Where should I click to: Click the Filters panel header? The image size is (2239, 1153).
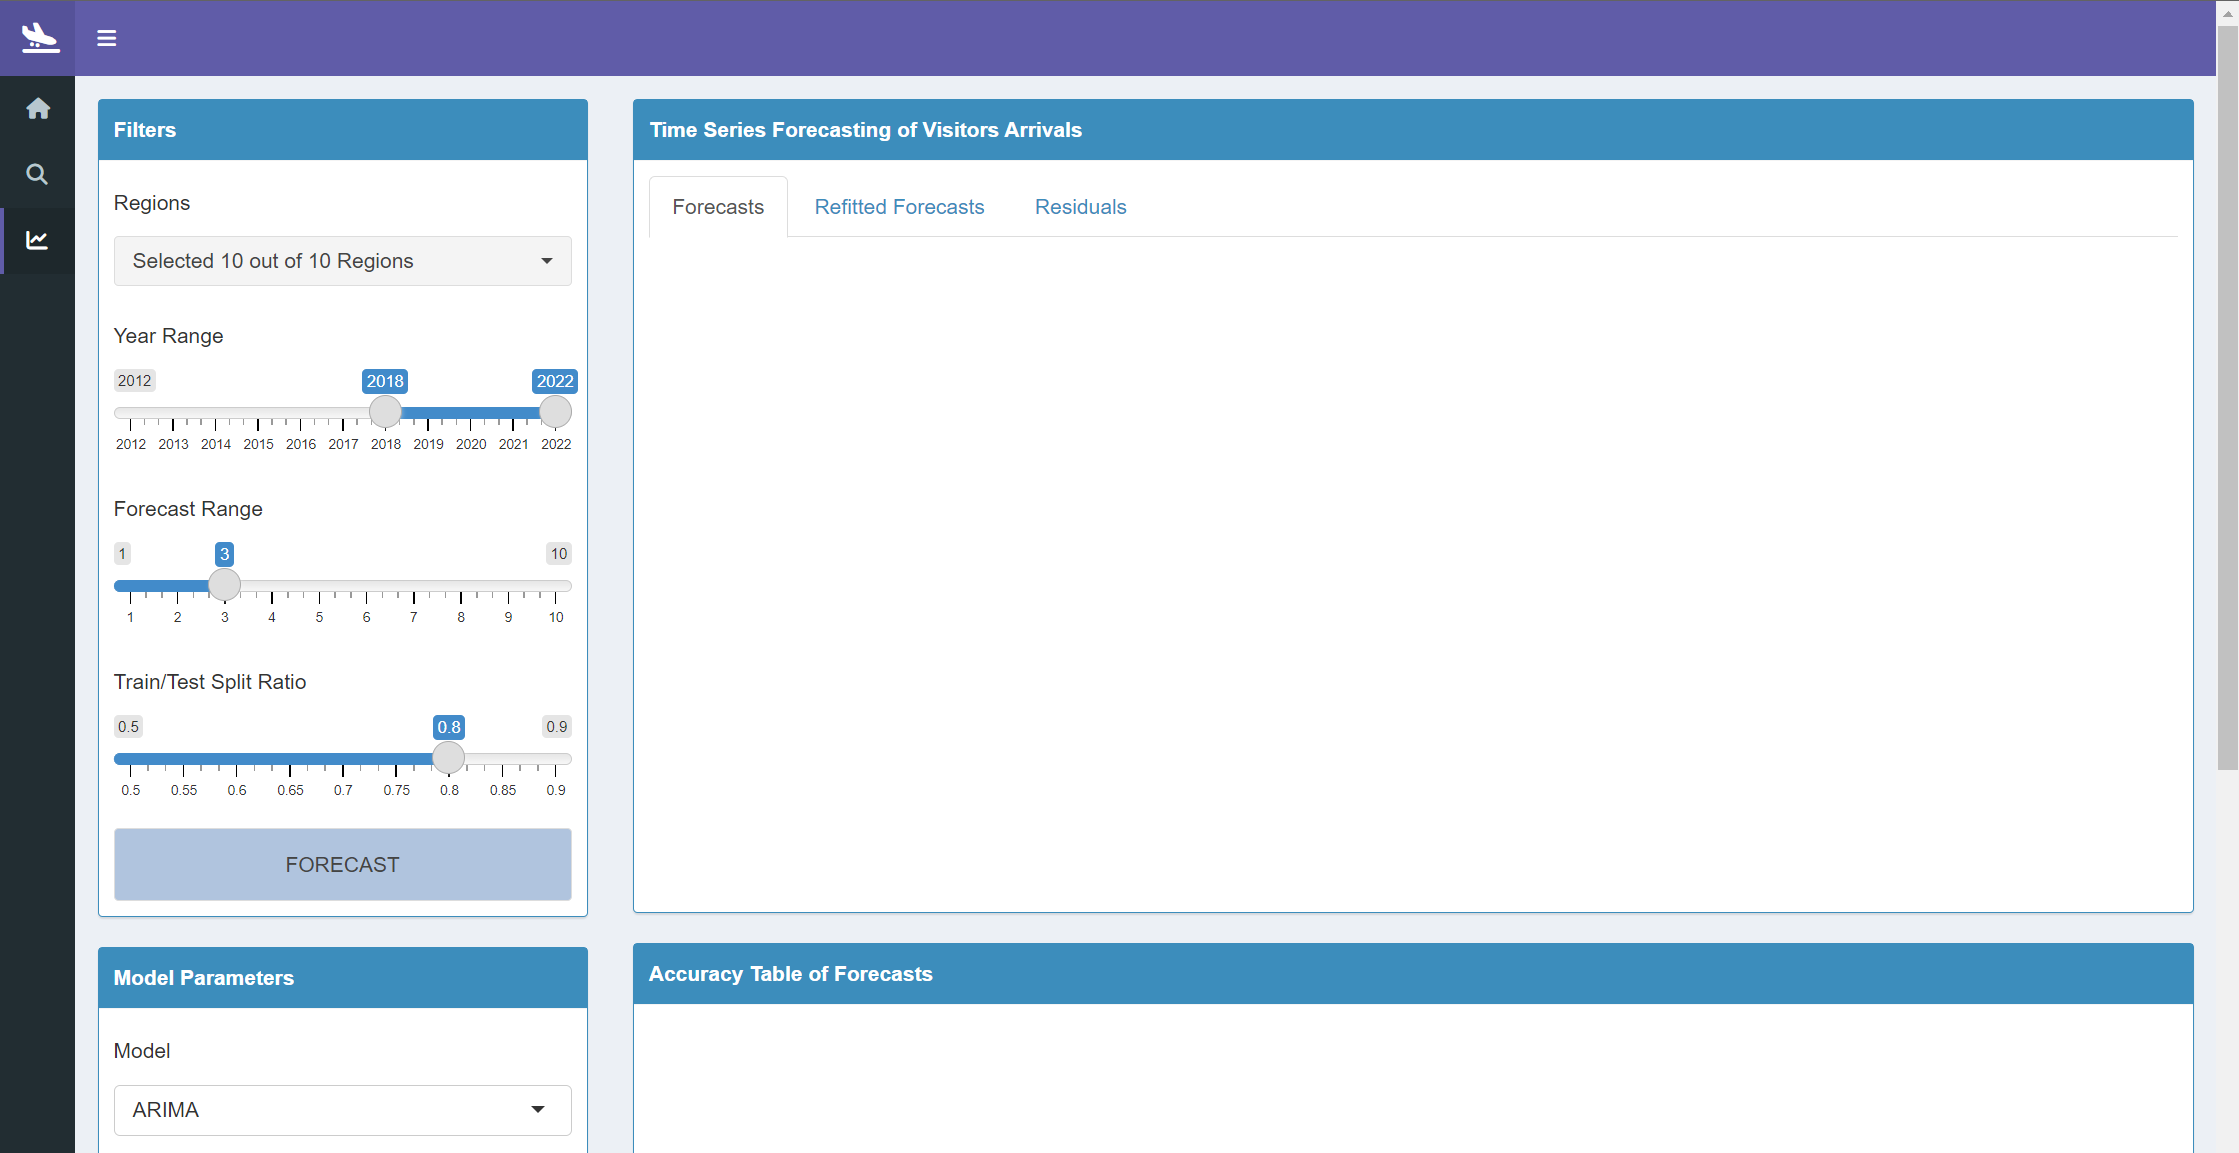tap(342, 130)
